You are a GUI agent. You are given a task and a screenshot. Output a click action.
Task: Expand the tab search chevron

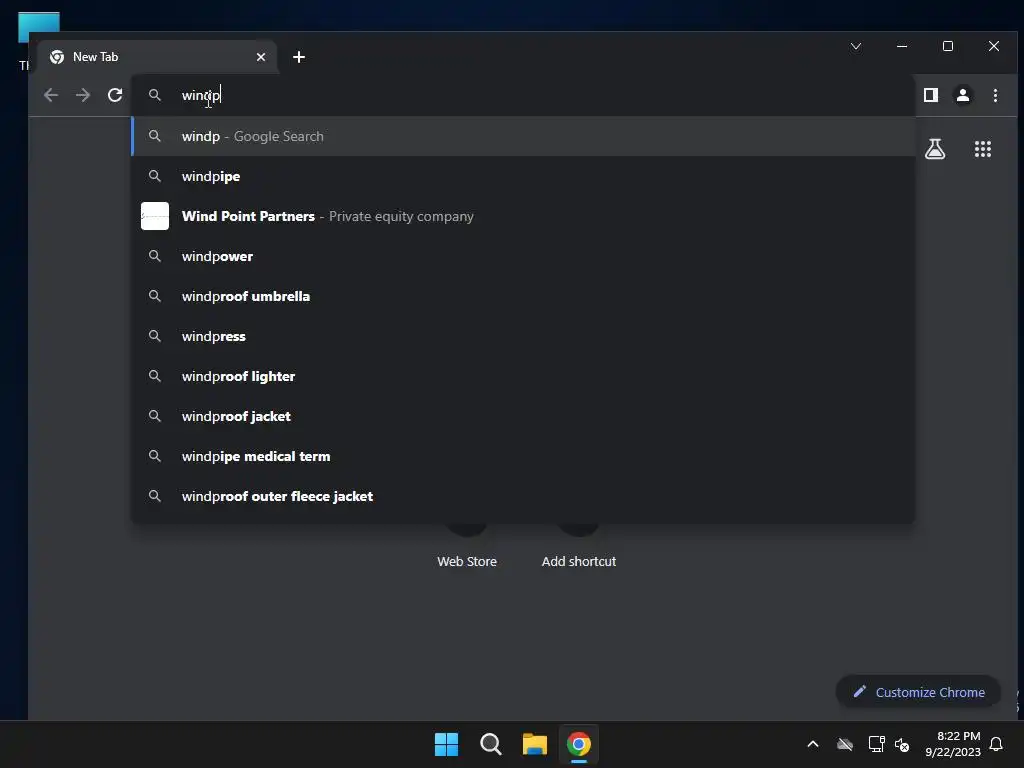pos(856,46)
